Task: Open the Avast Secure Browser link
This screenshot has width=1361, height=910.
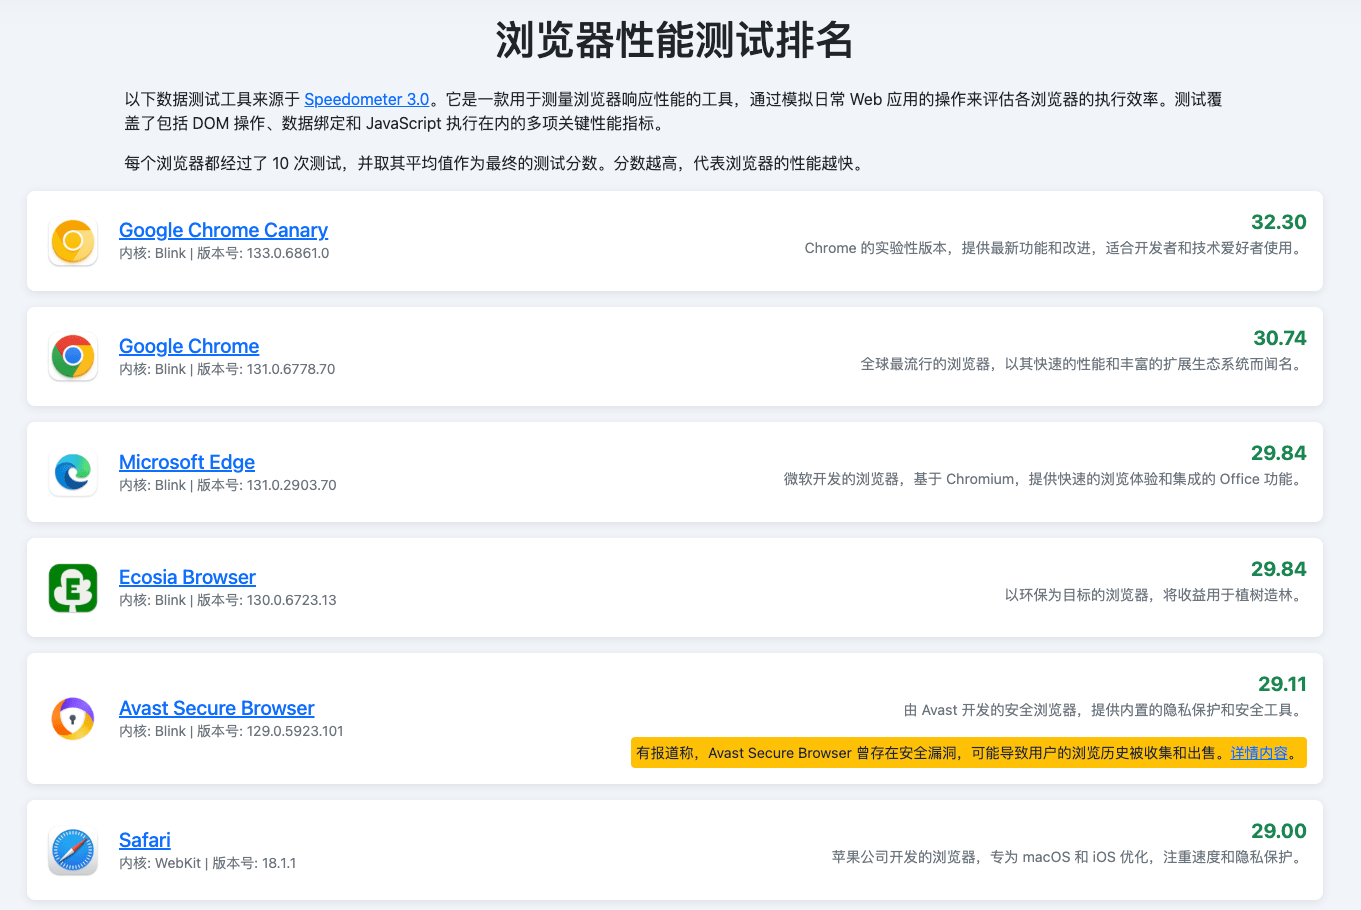Action: click(216, 708)
